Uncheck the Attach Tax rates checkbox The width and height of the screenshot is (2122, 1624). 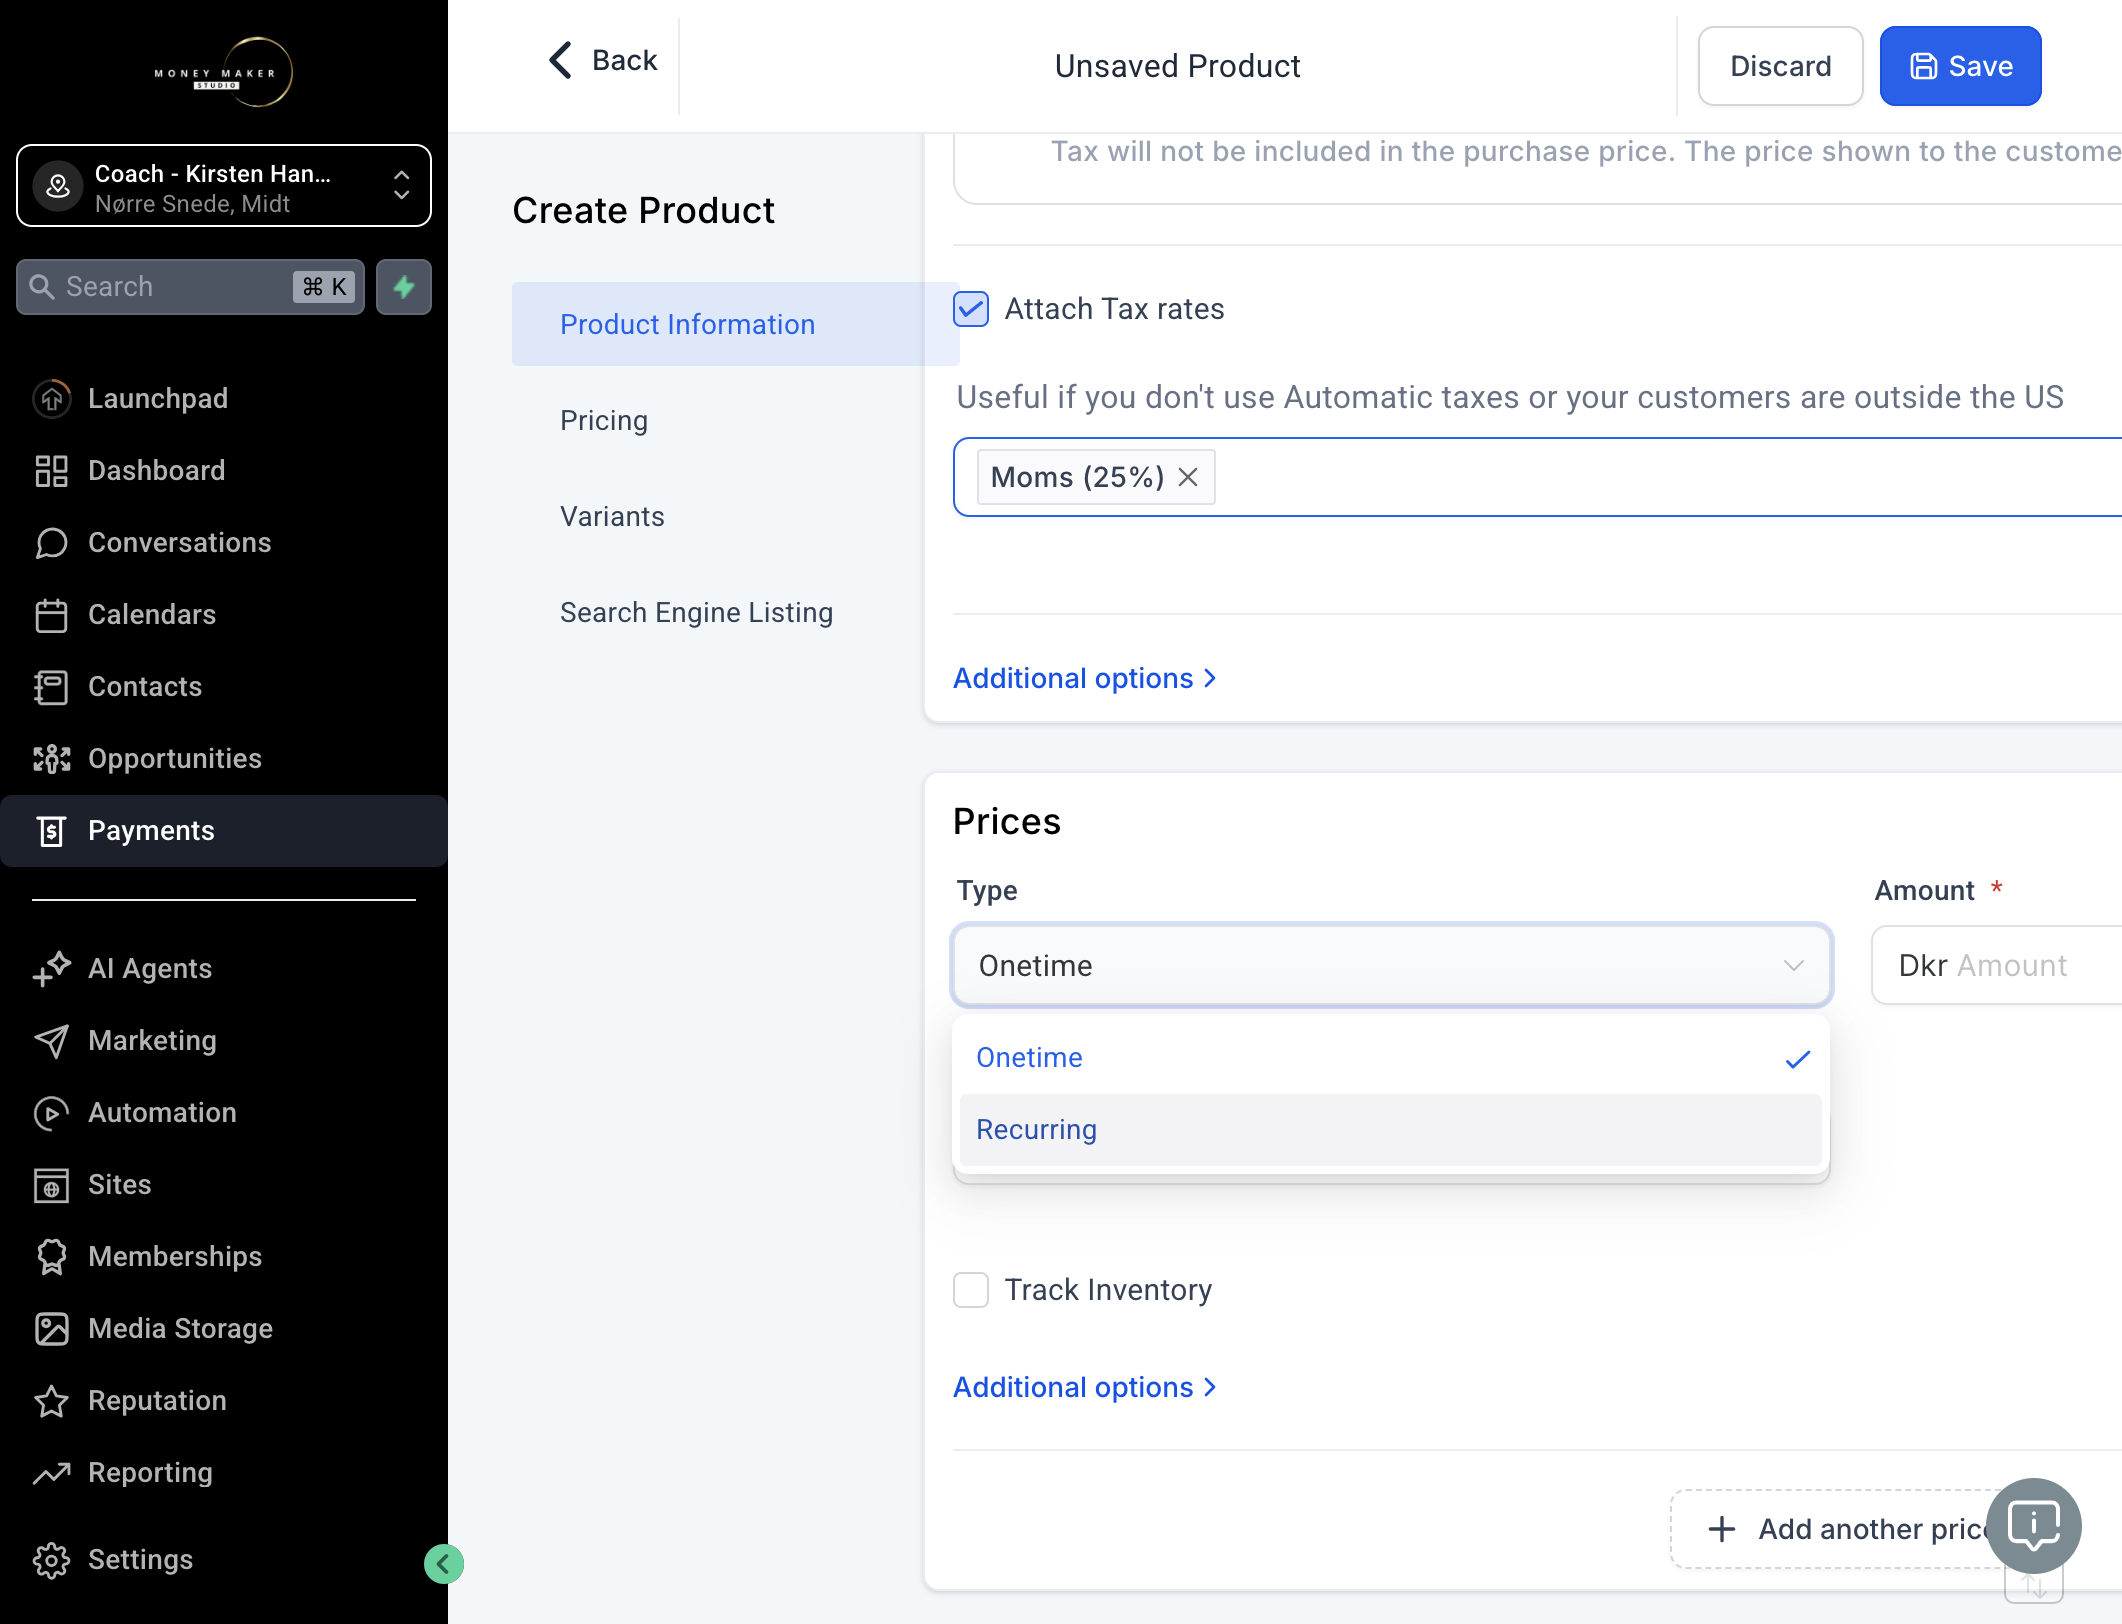[x=970, y=309]
